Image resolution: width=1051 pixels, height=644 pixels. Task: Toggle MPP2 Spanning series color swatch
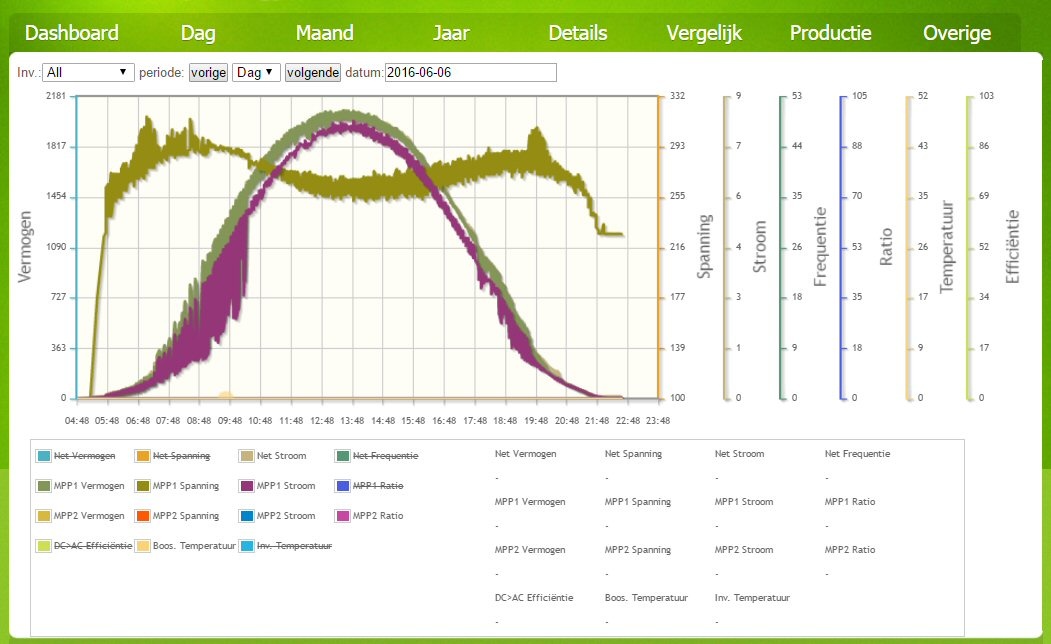pos(143,516)
